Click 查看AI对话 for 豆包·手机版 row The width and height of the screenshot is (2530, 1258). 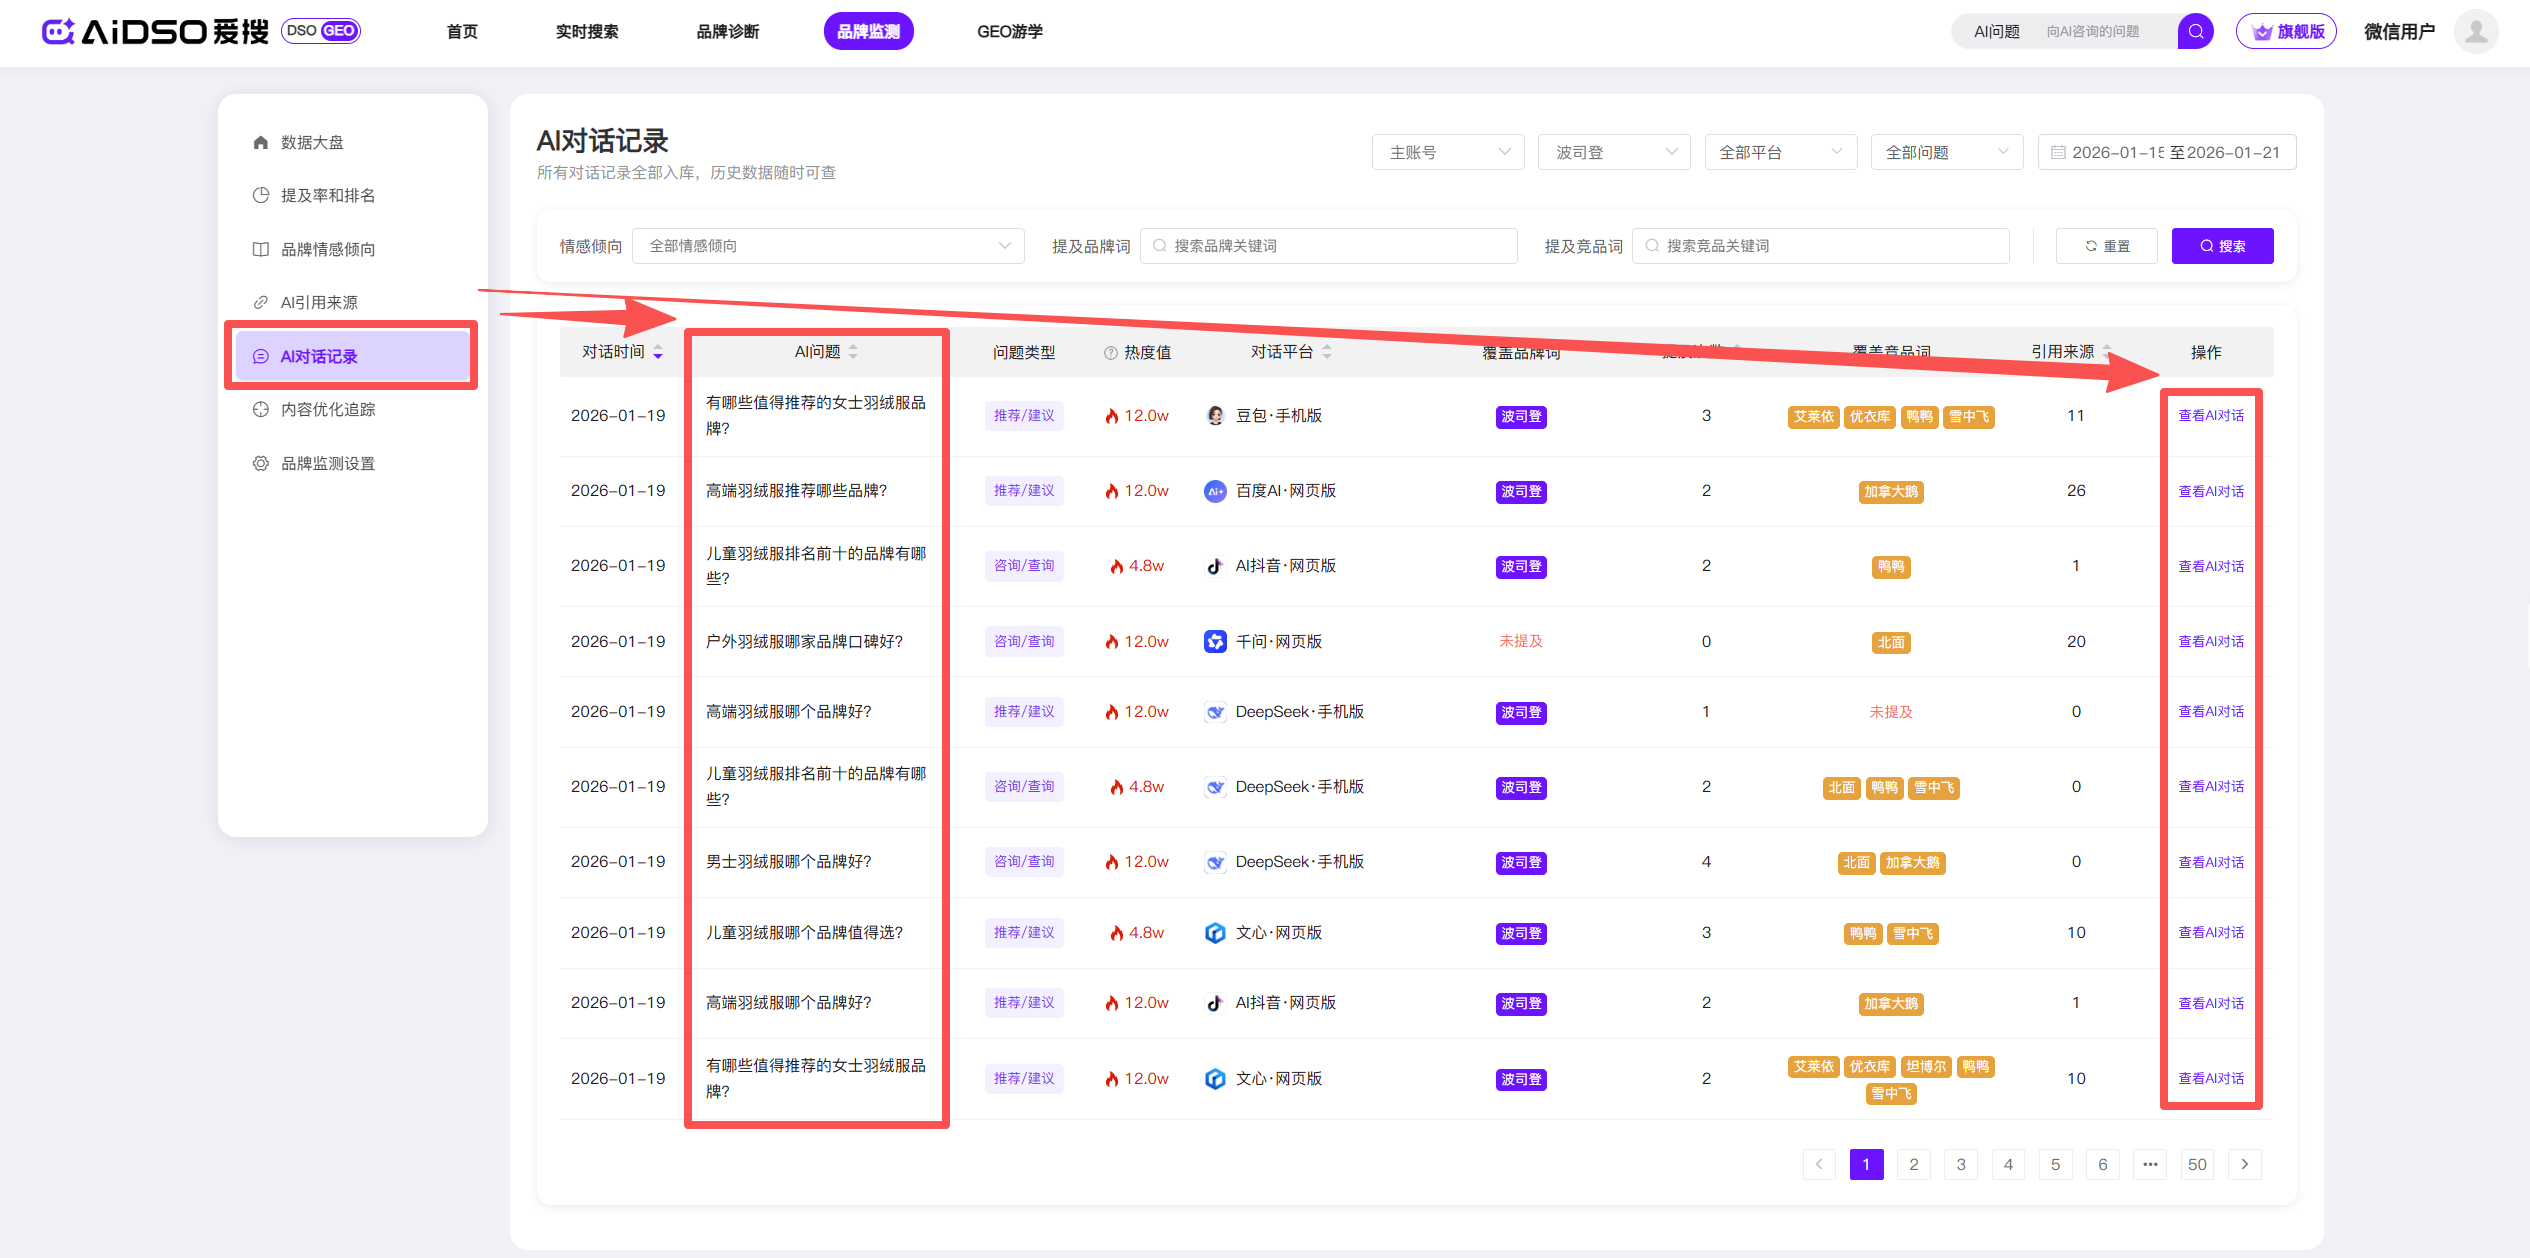tap(2210, 415)
